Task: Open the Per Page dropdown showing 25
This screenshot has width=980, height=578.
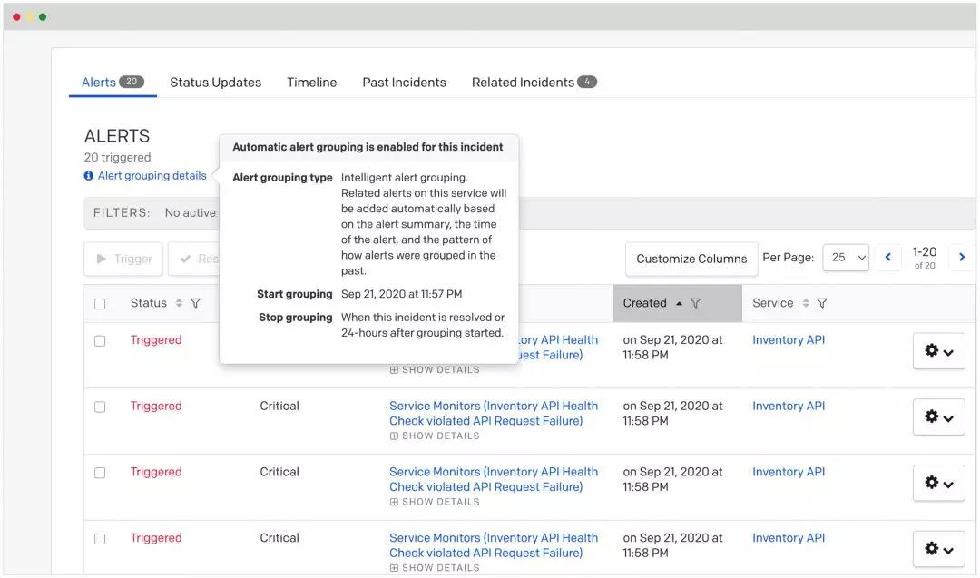Action: tap(846, 258)
